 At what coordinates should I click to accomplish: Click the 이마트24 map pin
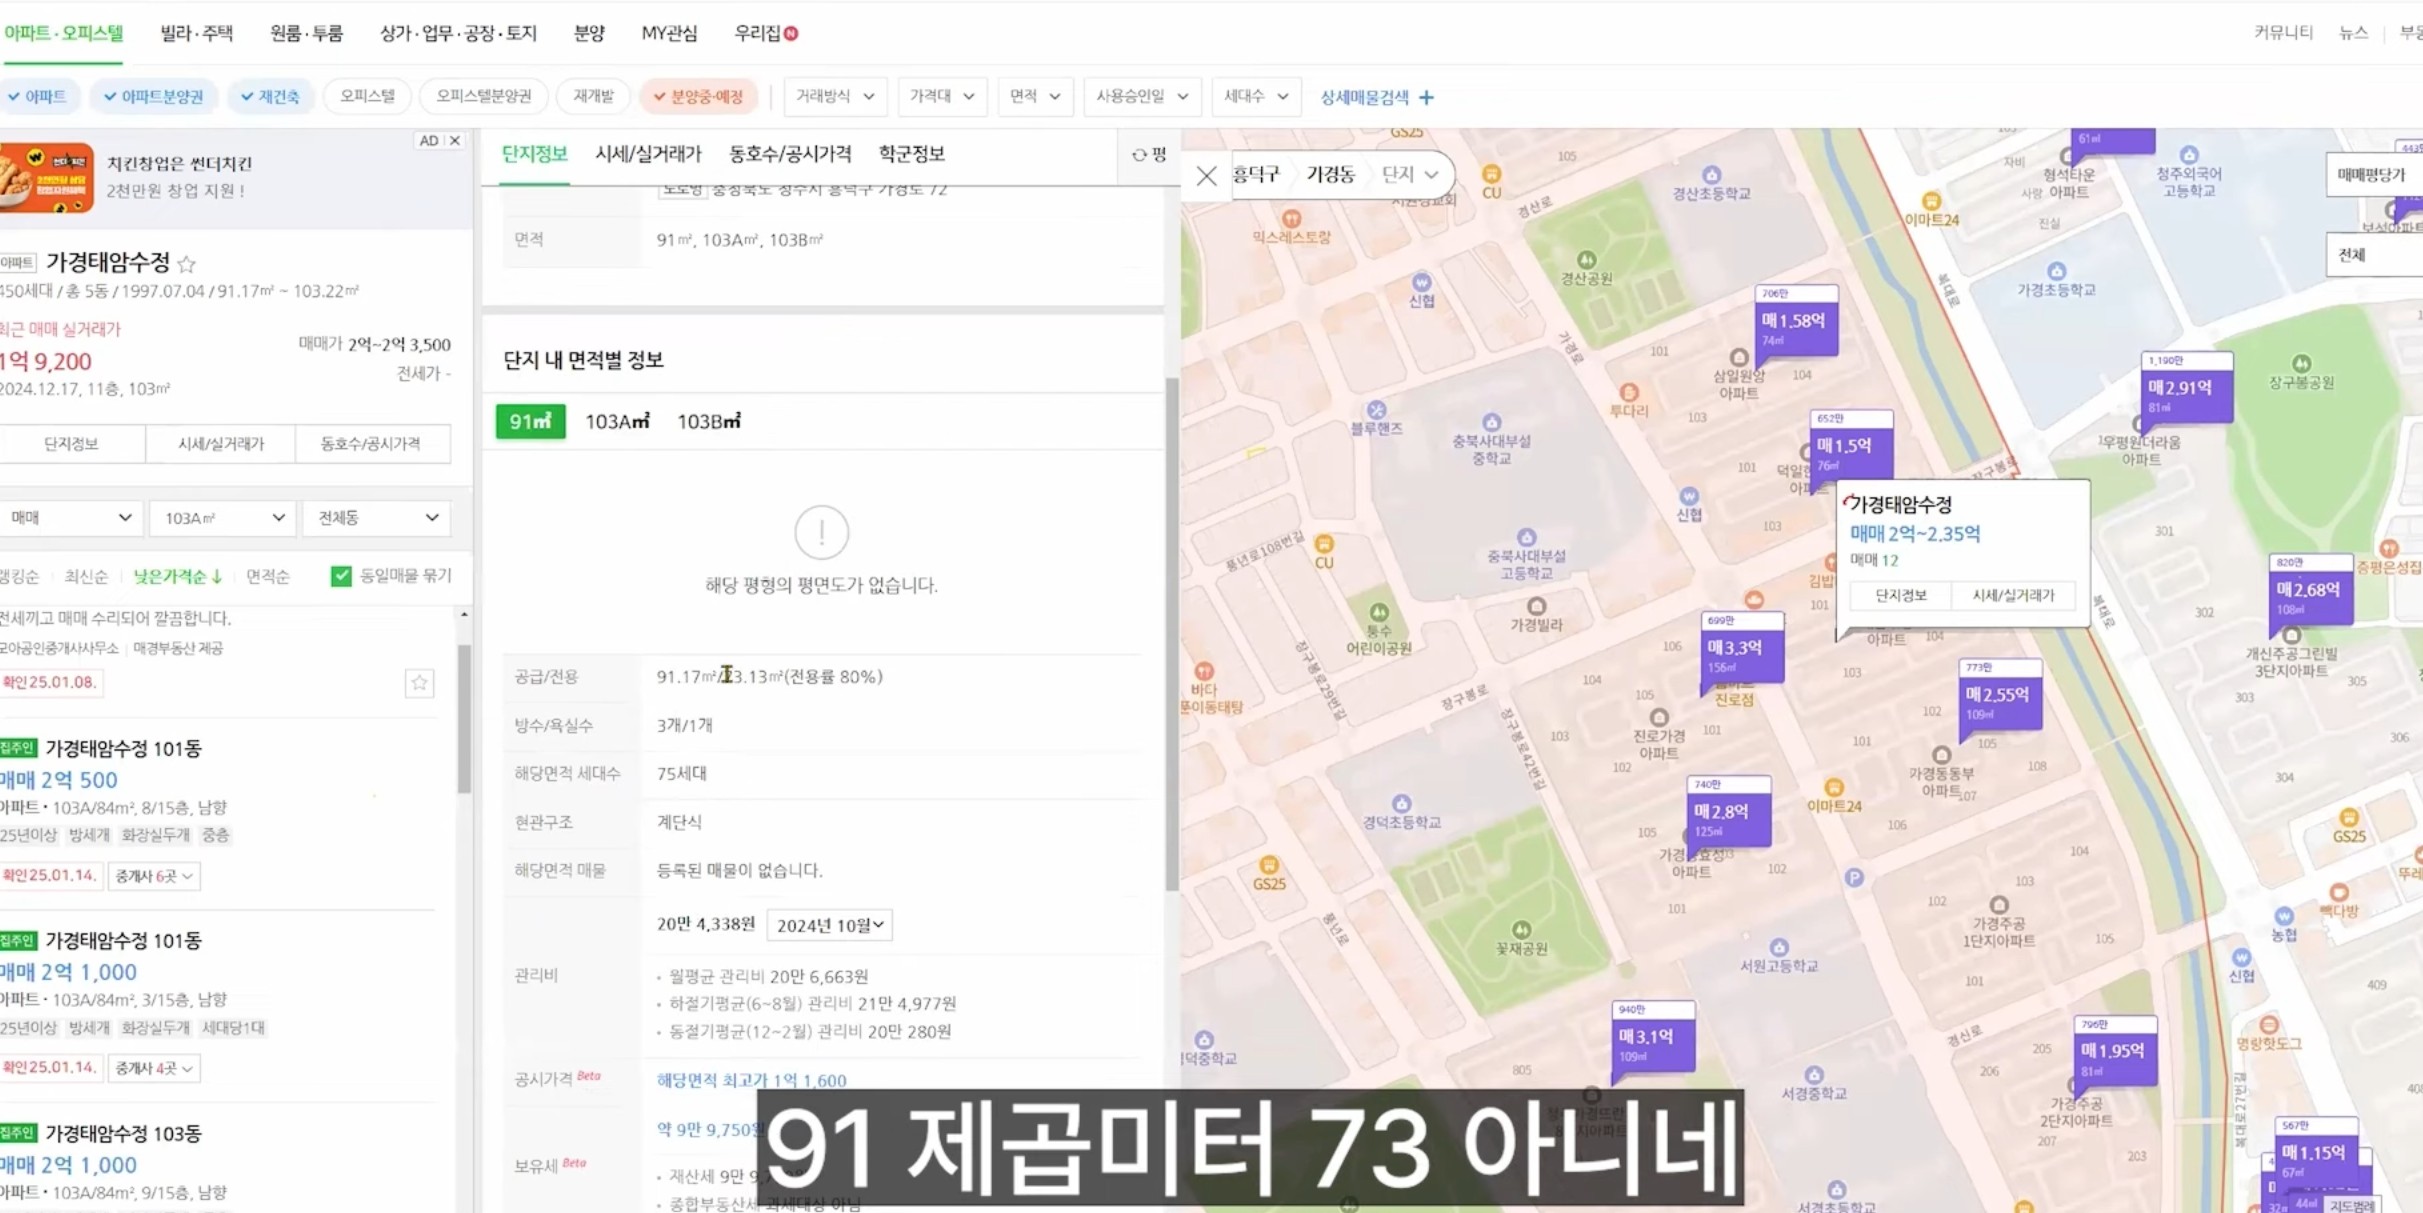(1931, 203)
